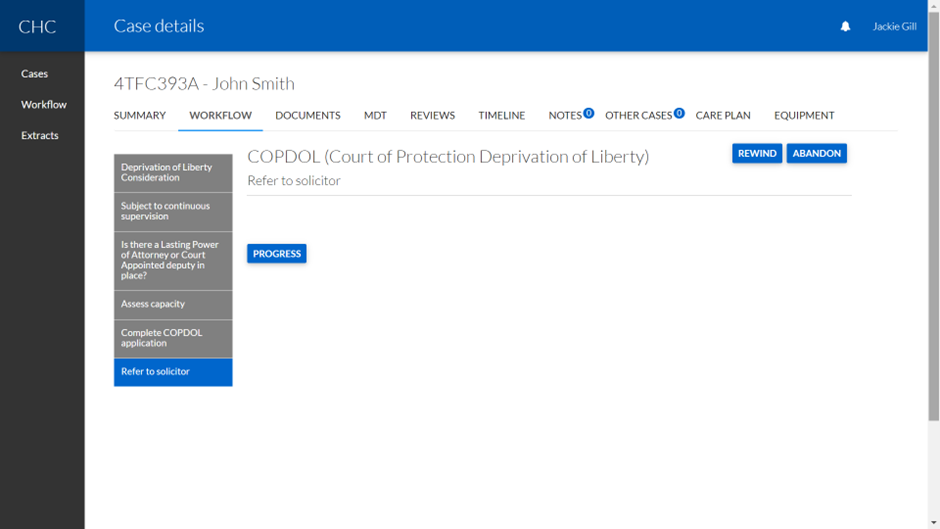Select the Complete COPDOL application step
This screenshot has width=940, height=529.
pos(173,338)
